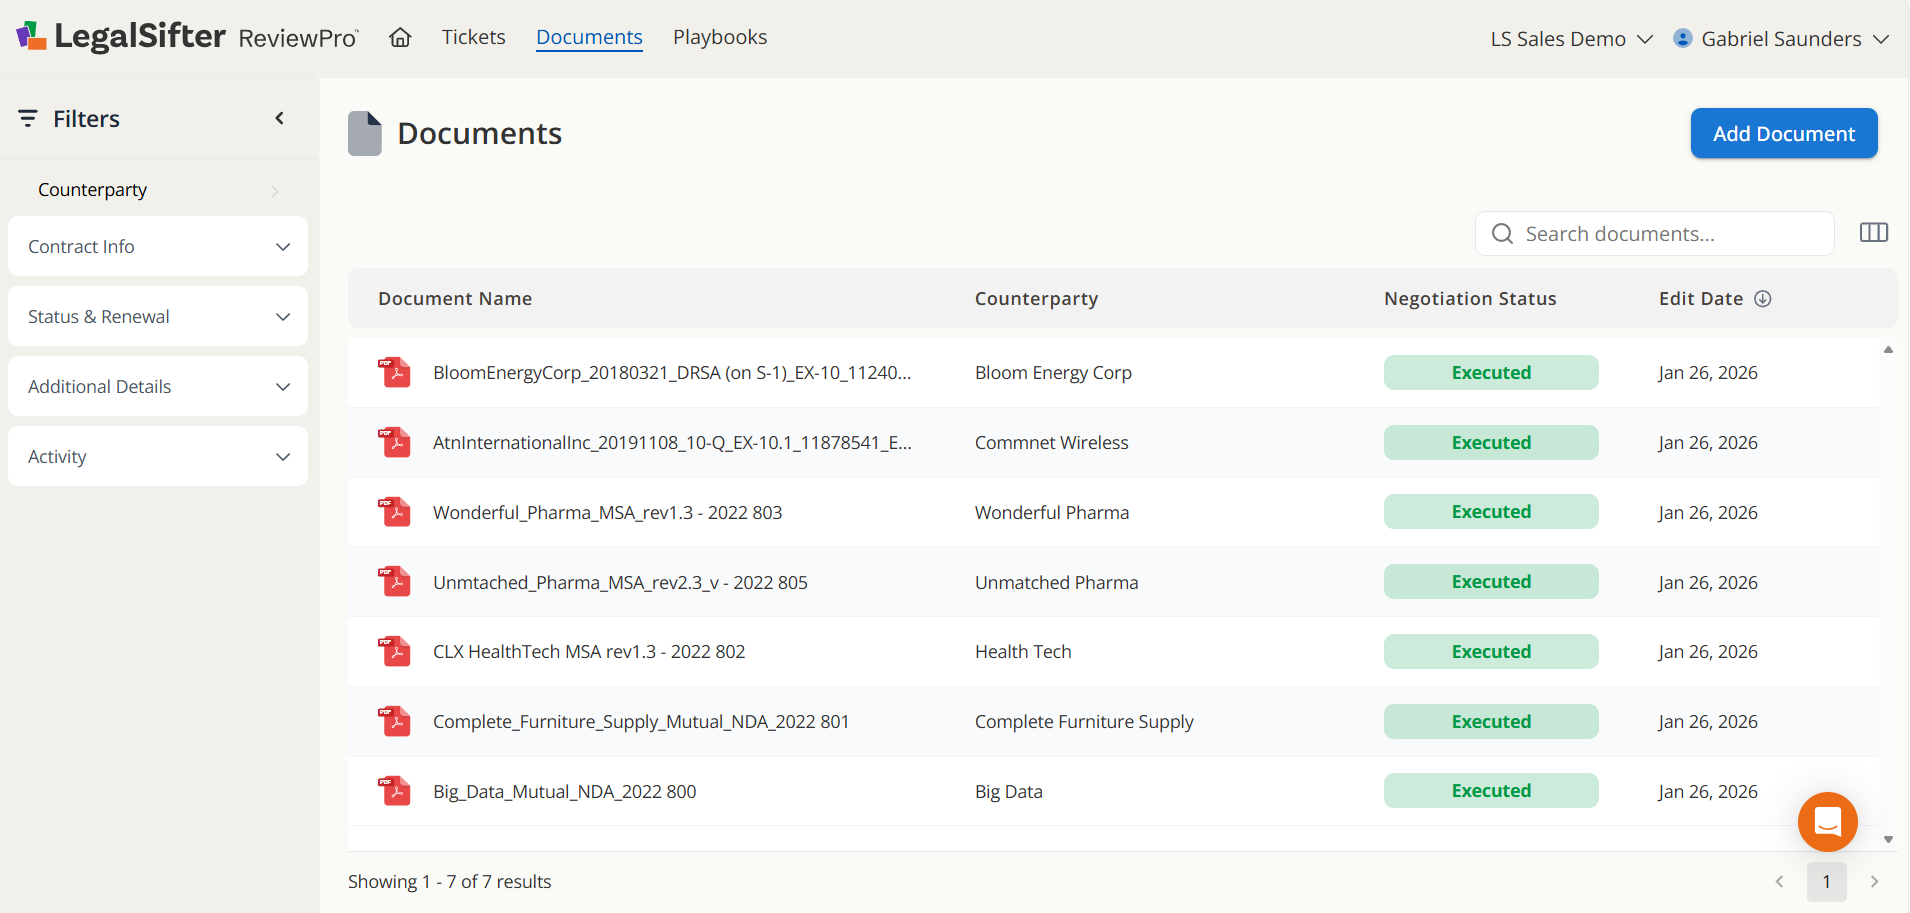Screen dimensions: 1910x913
Task: Open the orange chat support bubble
Action: point(1827,821)
